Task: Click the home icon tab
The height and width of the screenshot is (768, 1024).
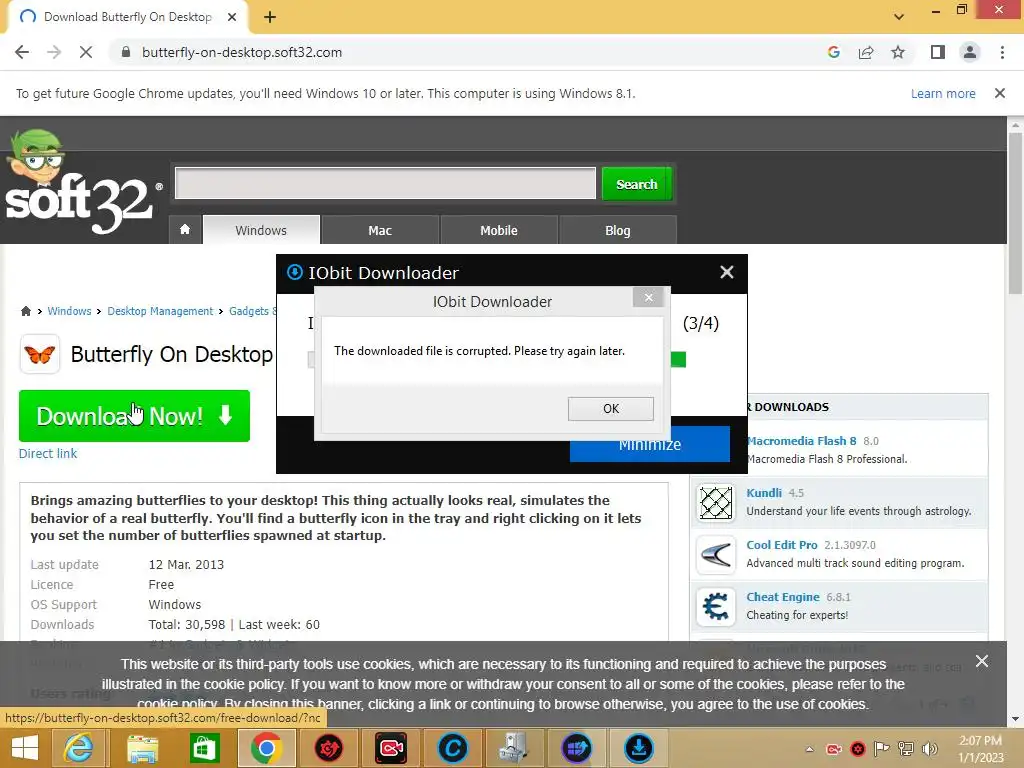Action: click(x=185, y=230)
